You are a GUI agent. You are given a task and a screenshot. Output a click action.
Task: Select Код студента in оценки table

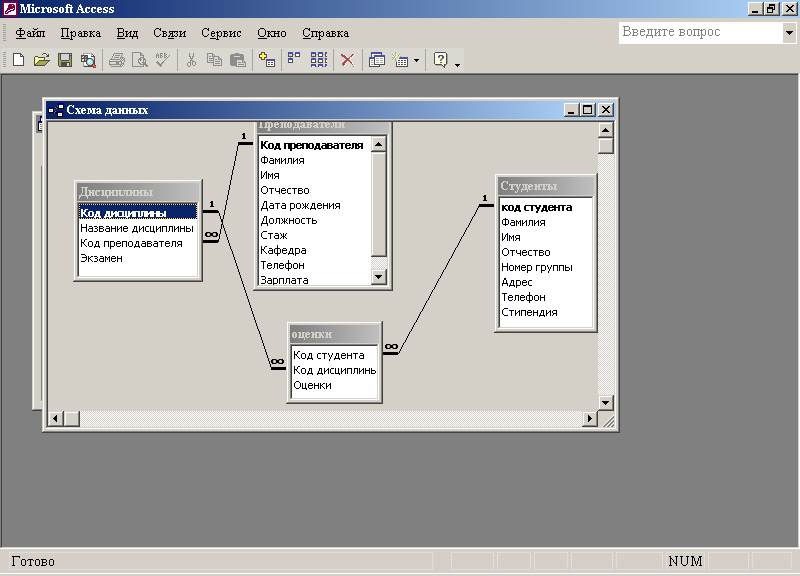coord(334,355)
